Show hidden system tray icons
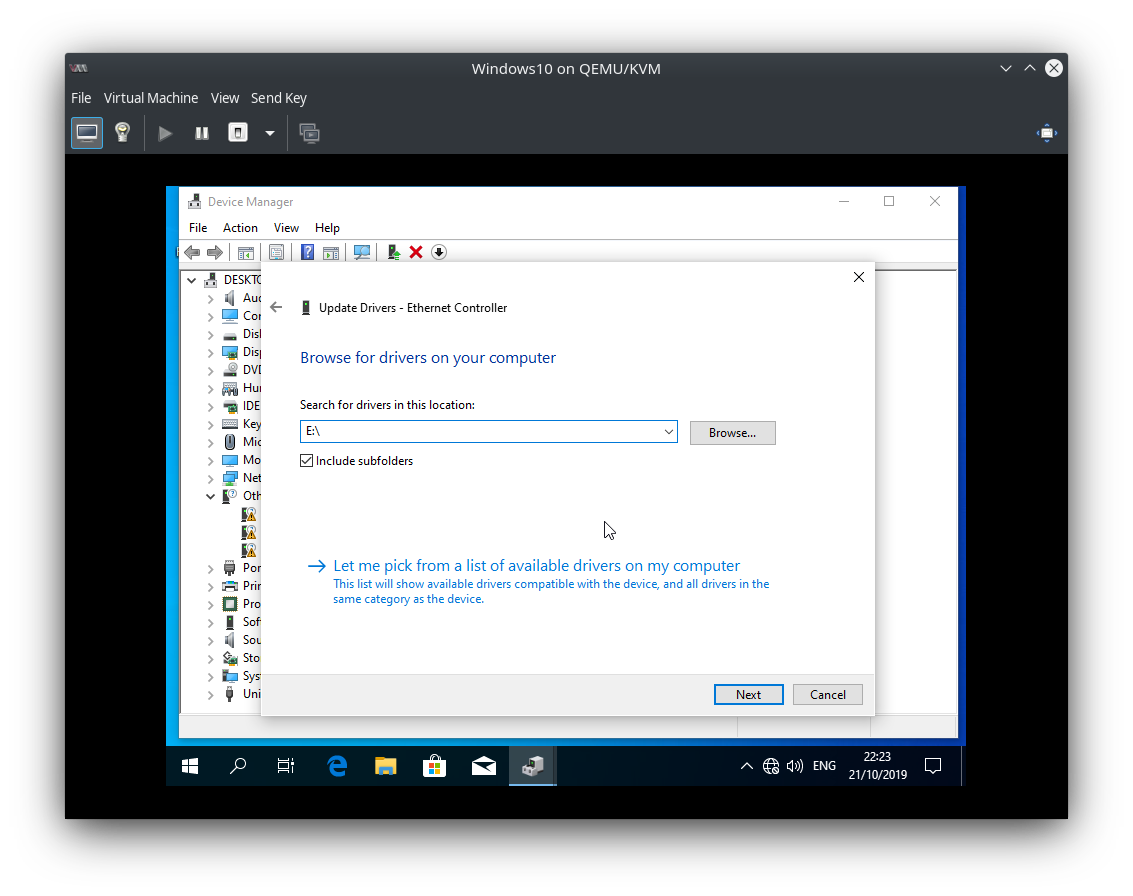Screen dimensions: 1133x896 click(746, 766)
